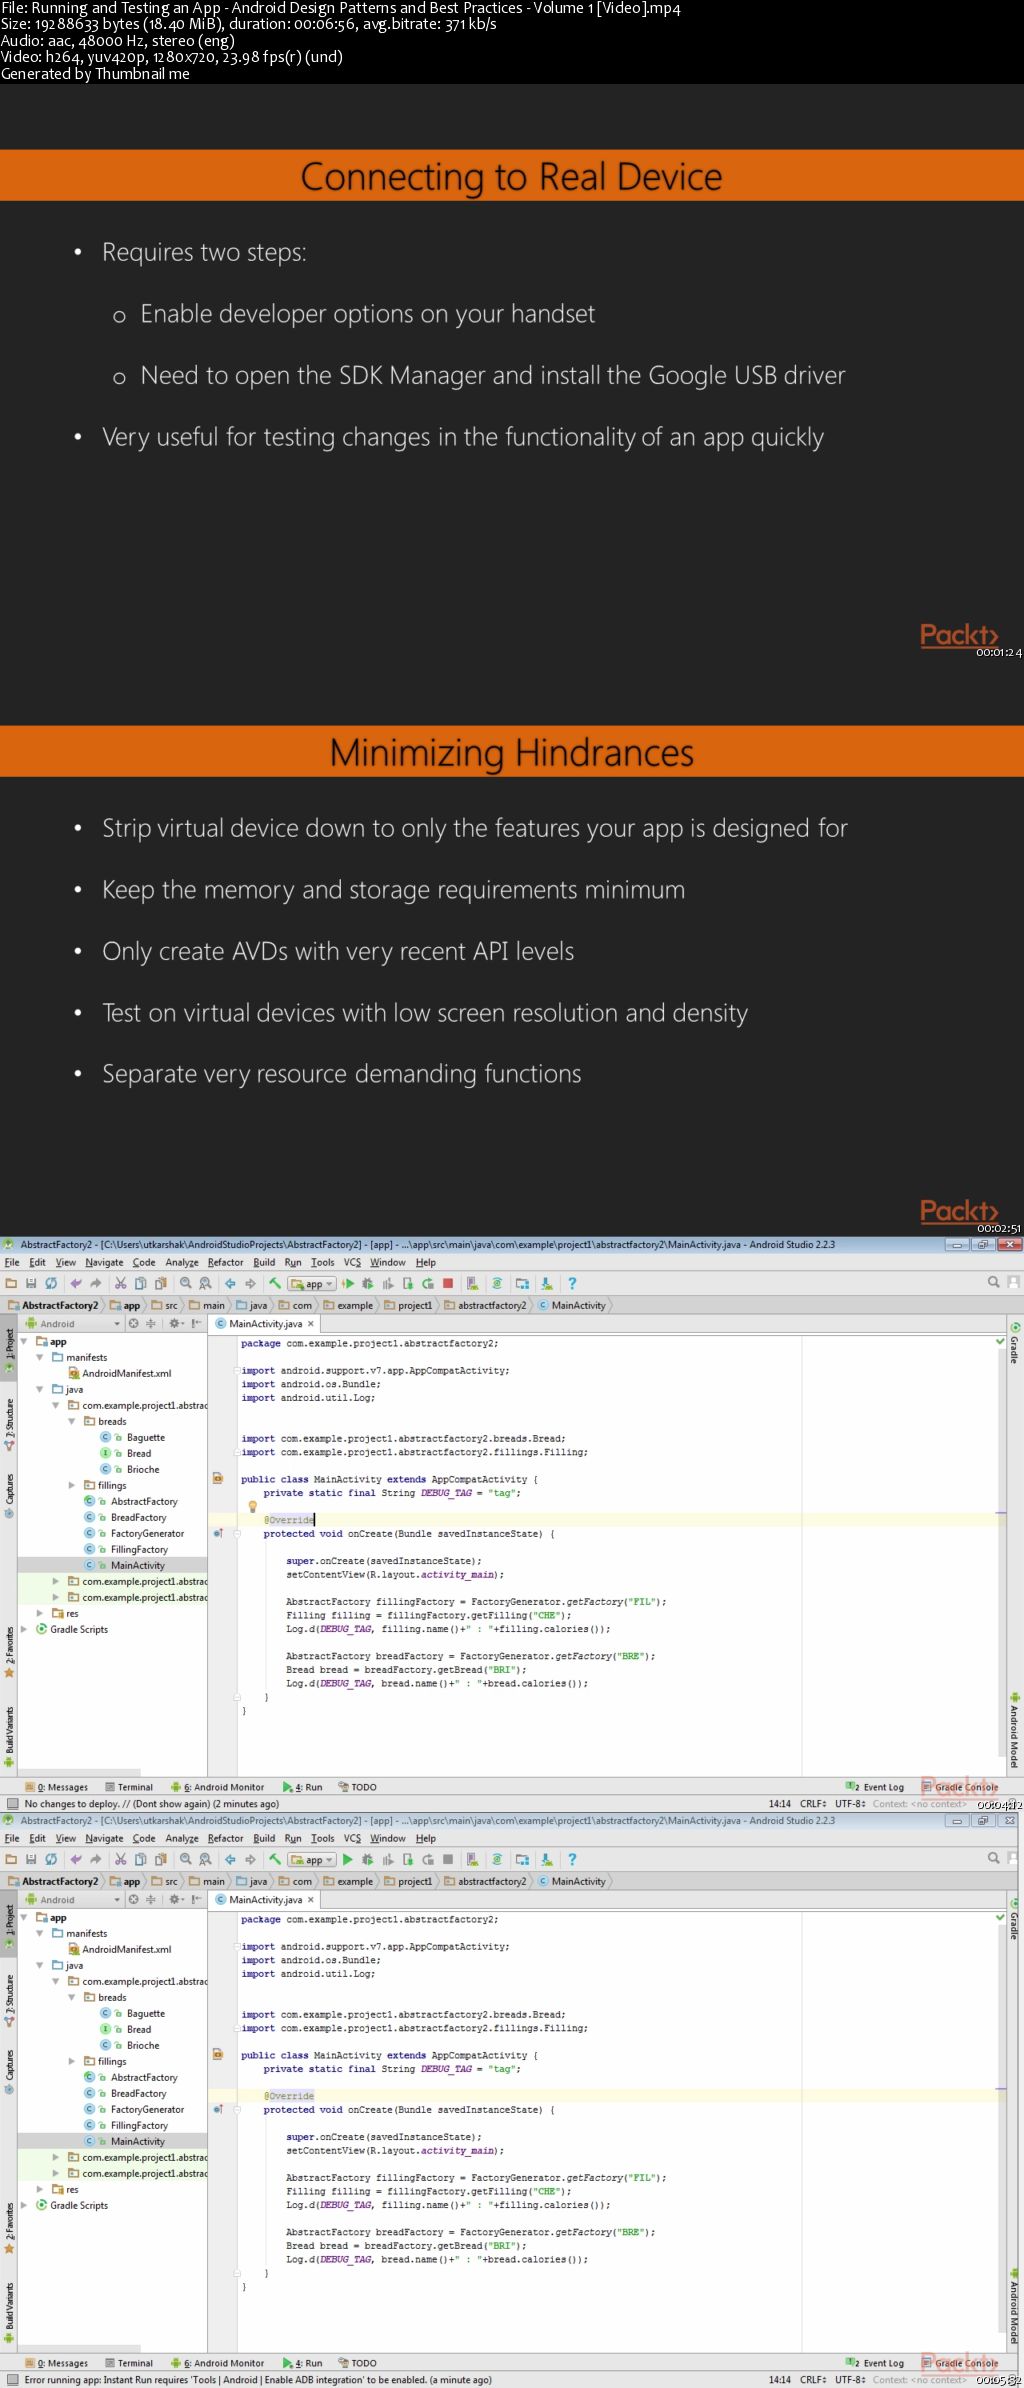Viewport: 1024px width, 2388px height.
Task: Click the Paste icon in the 00:04:22 frame toolbar
Action: click(160, 1283)
